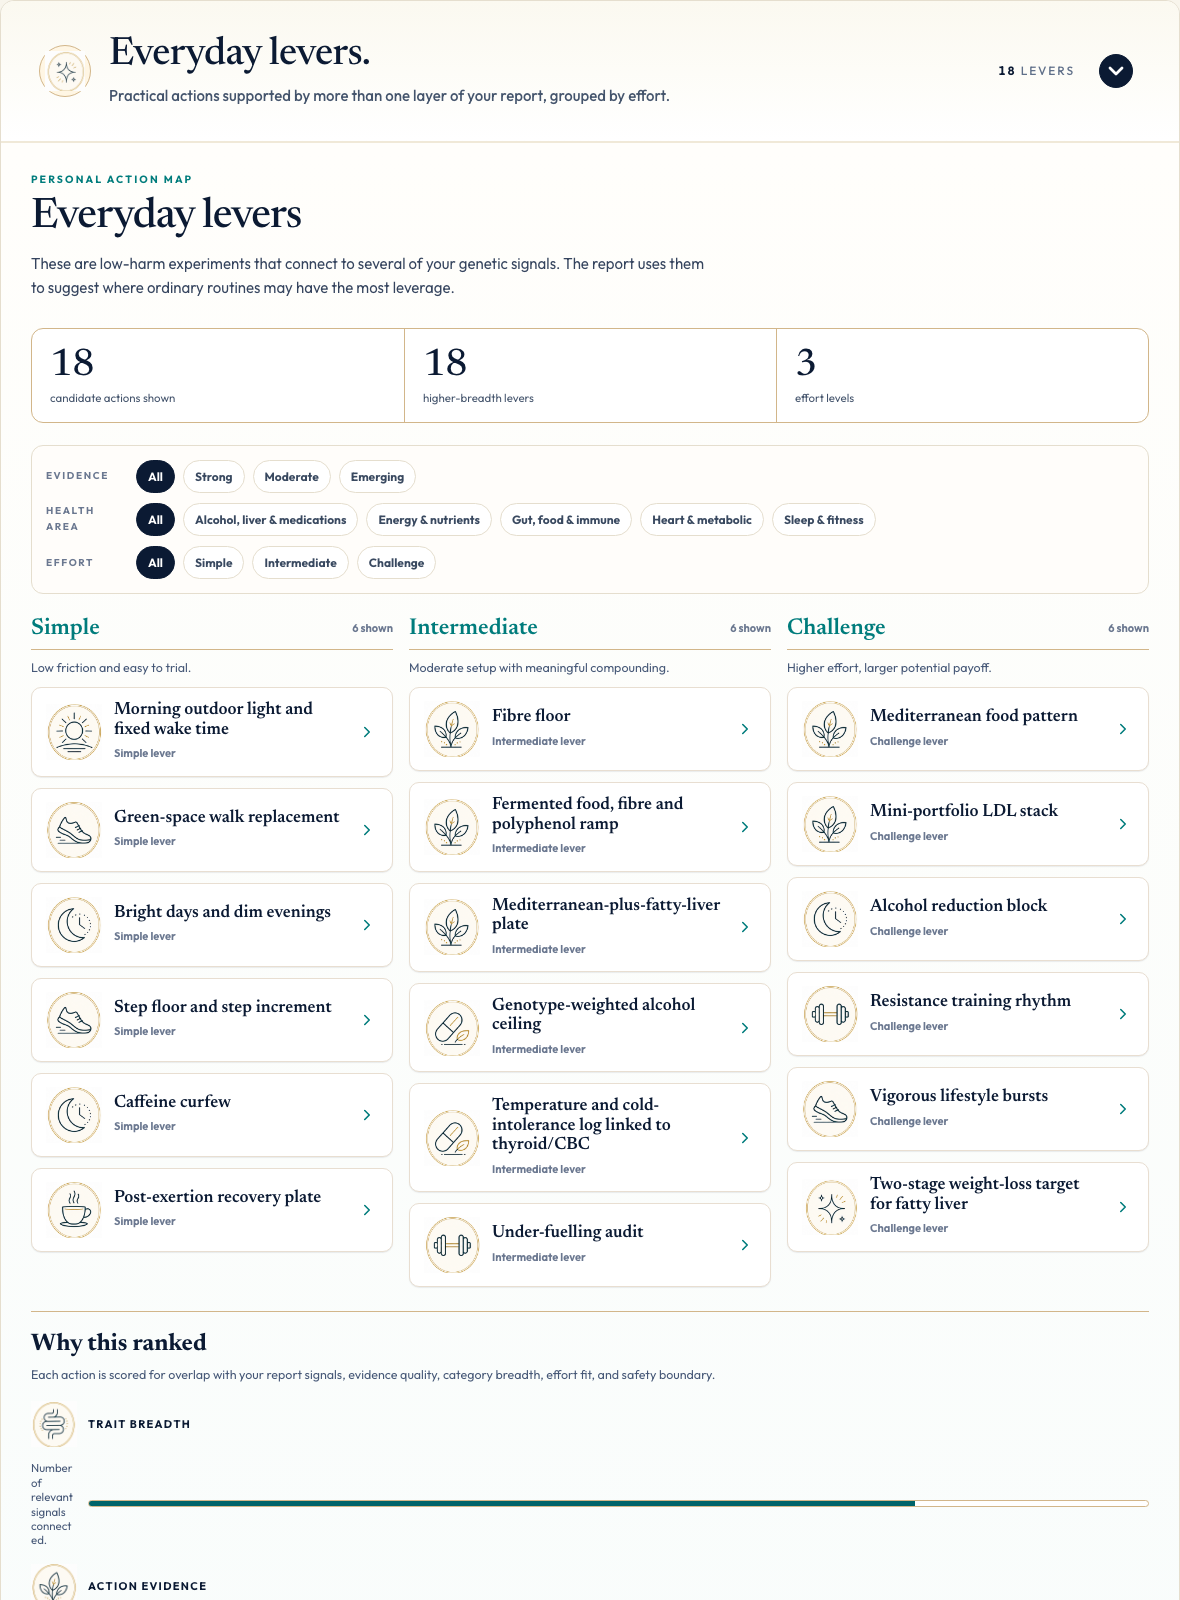Expand Morning outdoor light card chevron

(x=367, y=732)
